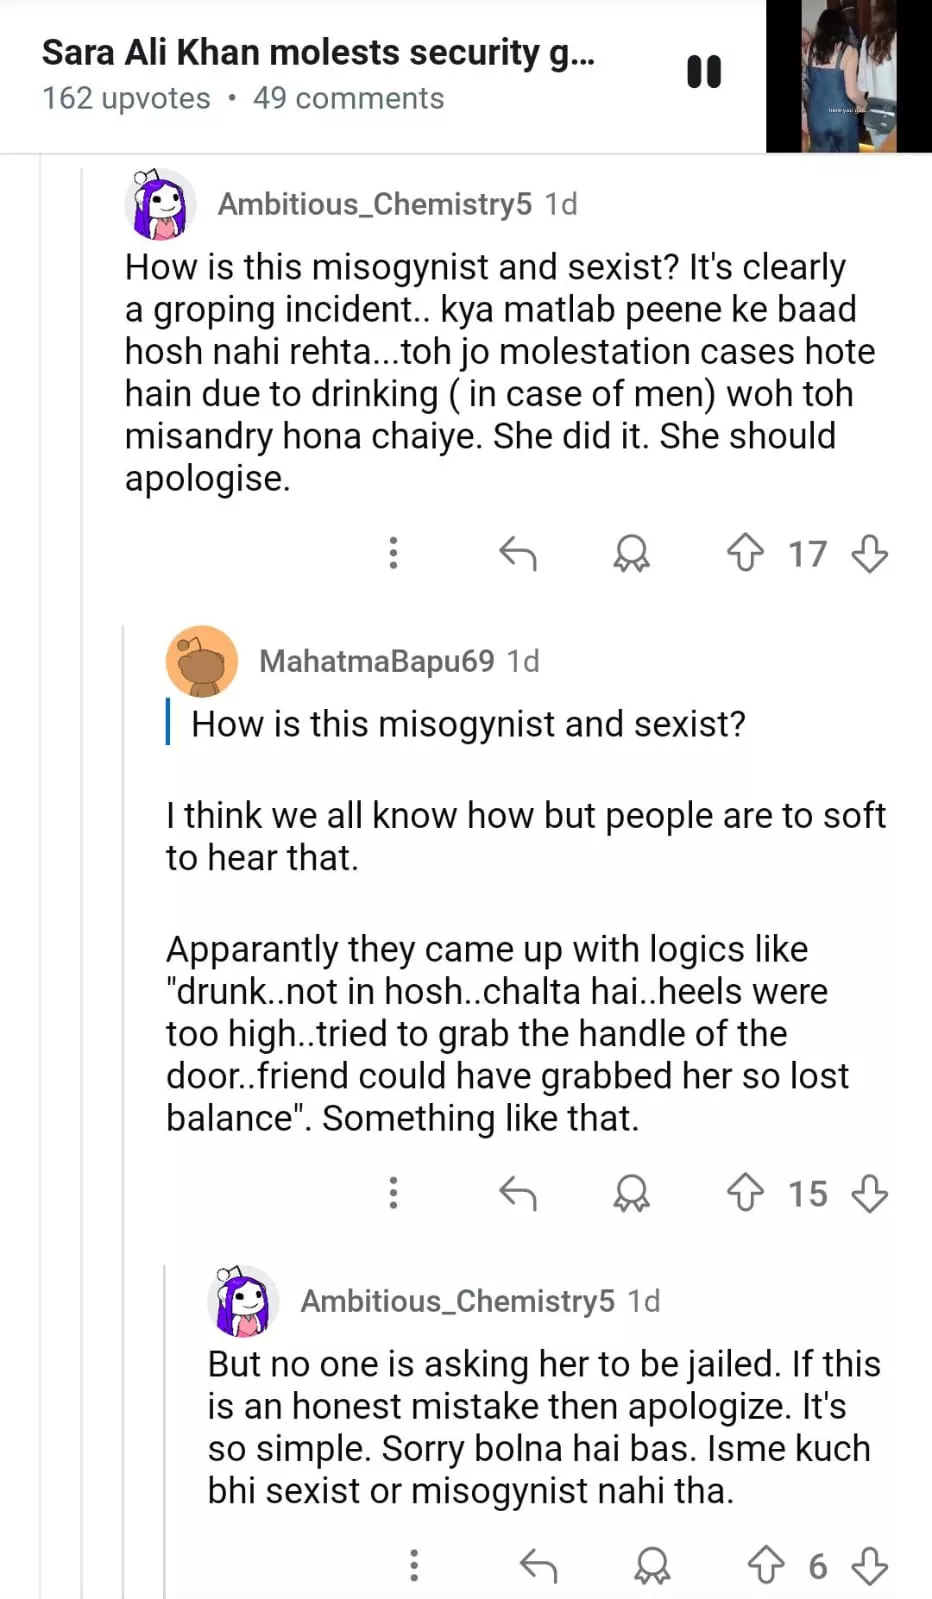Reply to Ambitious_Chemistry5's first comment

(x=518, y=552)
